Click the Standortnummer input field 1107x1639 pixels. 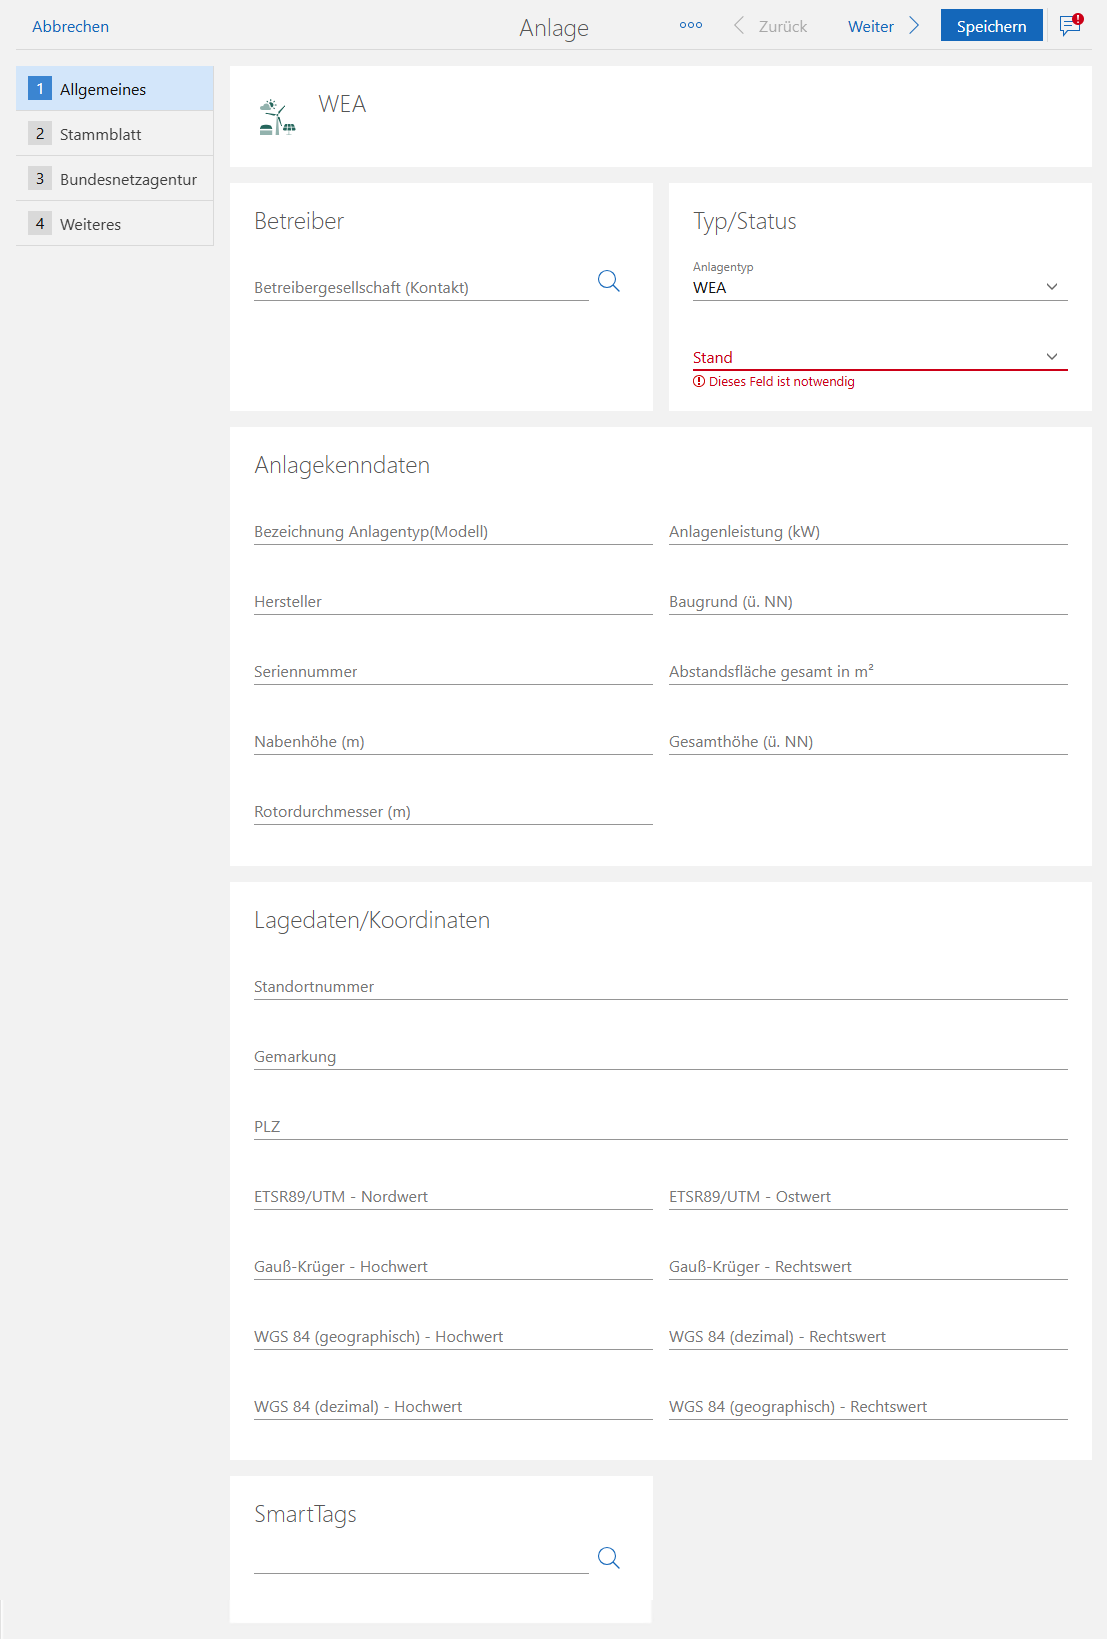coord(661,987)
